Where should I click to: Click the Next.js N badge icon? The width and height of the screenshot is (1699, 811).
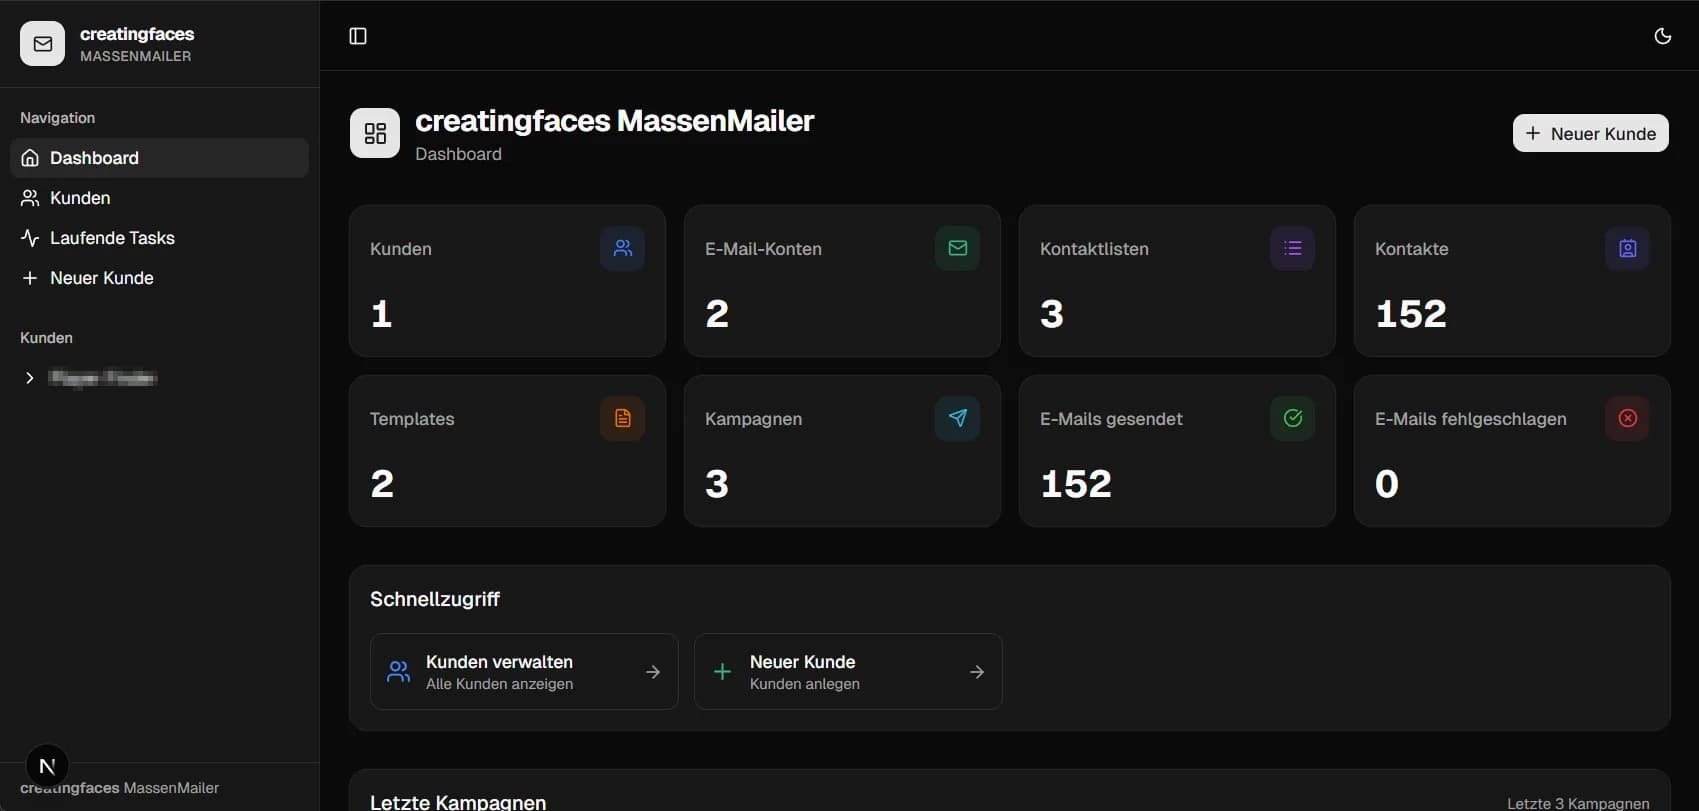coord(47,766)
